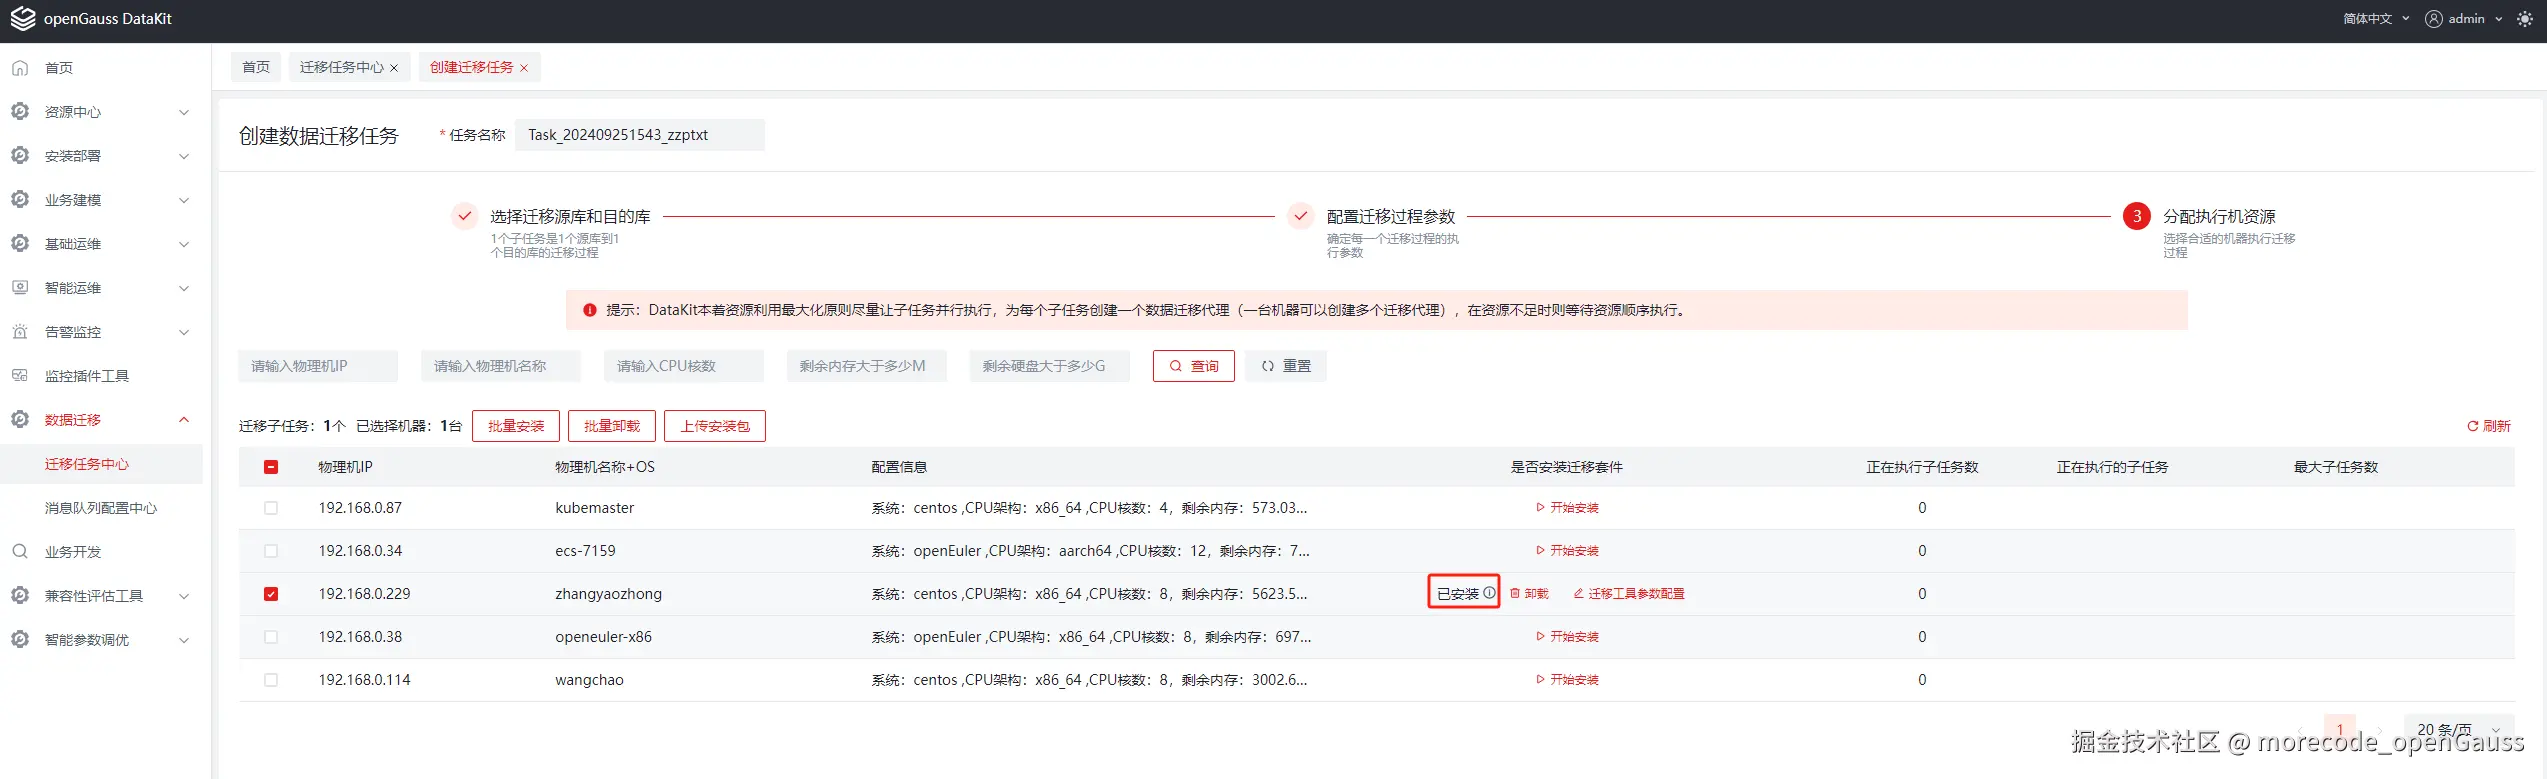2547x779 pixels.
Task: Click the 重置 reset button
Action: 1286,366
